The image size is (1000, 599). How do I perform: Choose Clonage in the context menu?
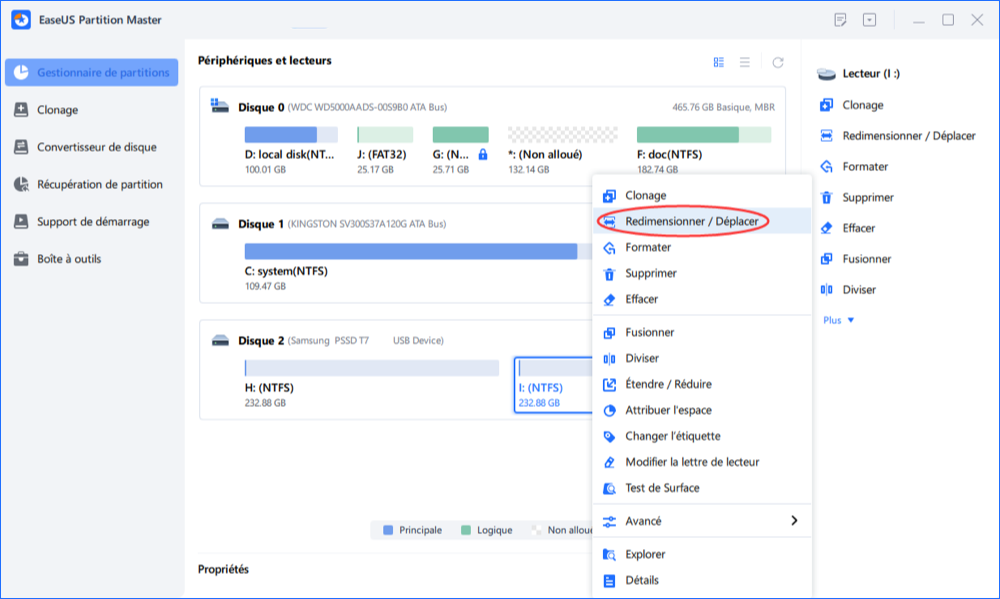[x=702, y=195]
